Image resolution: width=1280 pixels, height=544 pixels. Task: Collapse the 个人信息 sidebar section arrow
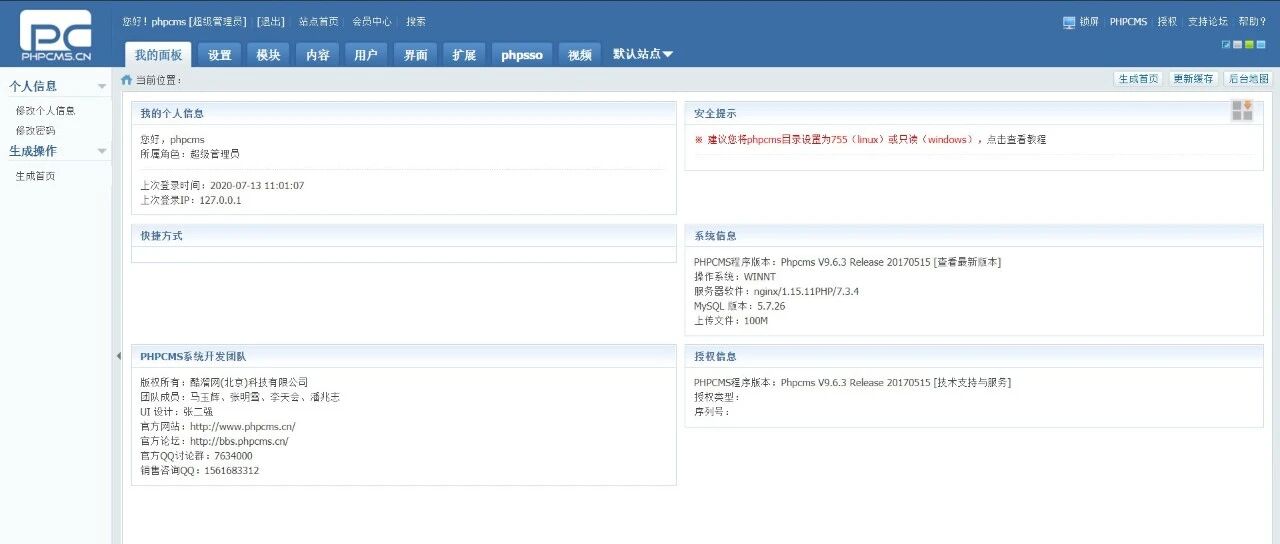[x=101, y=87]
